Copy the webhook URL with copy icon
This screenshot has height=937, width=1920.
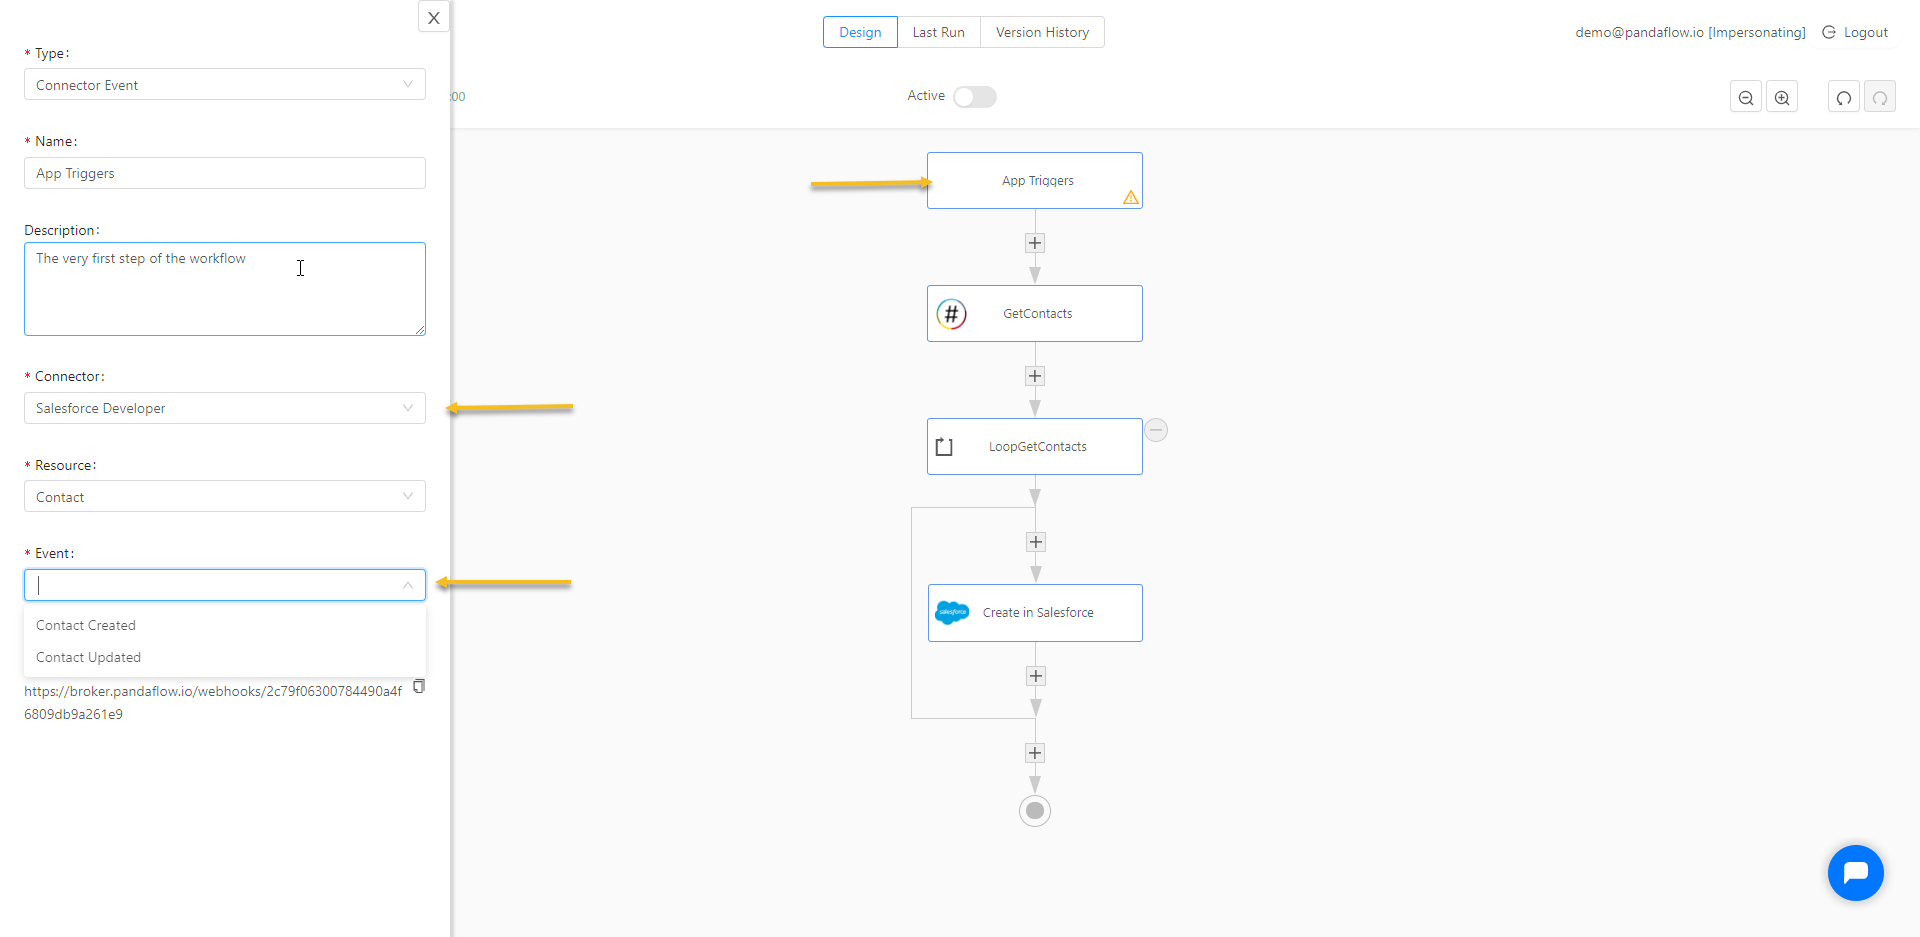pos(419,686)
